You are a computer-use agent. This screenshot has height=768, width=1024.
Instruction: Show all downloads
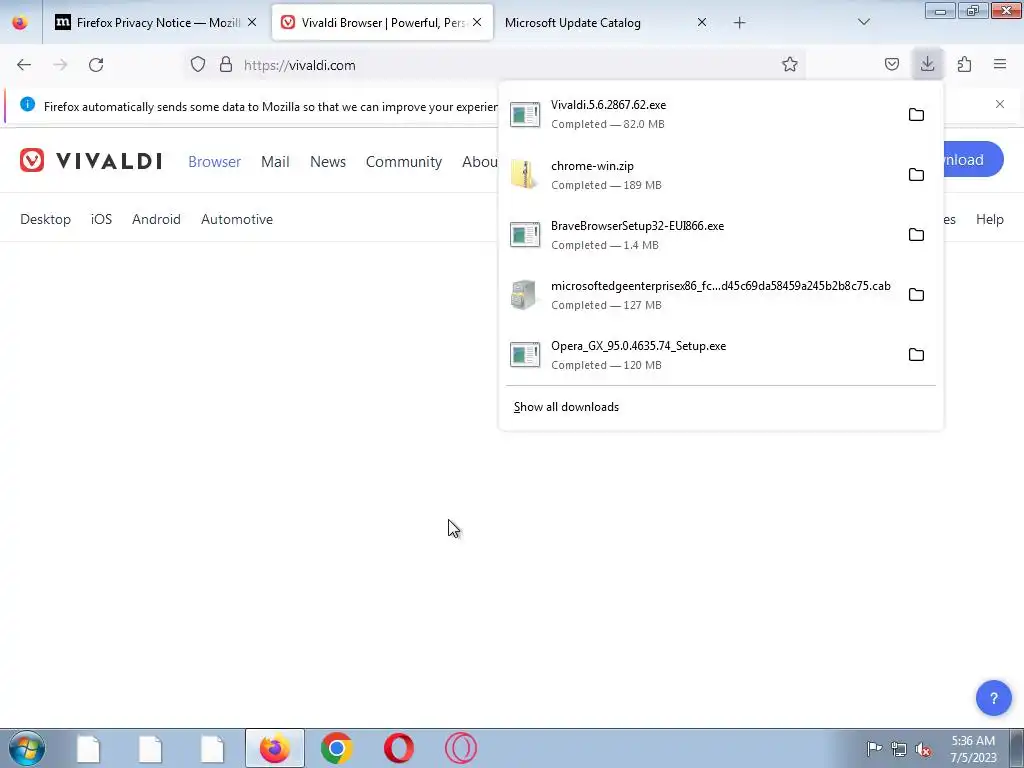pyautogui.click(x=566, y=407)
